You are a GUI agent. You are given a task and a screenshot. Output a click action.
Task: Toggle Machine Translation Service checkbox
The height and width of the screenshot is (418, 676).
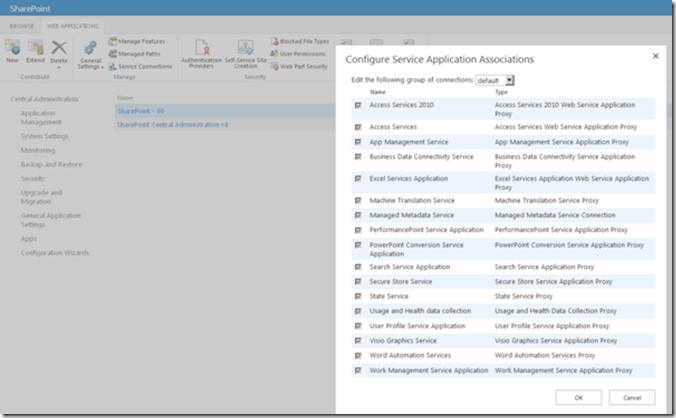[x=358, y=200]
